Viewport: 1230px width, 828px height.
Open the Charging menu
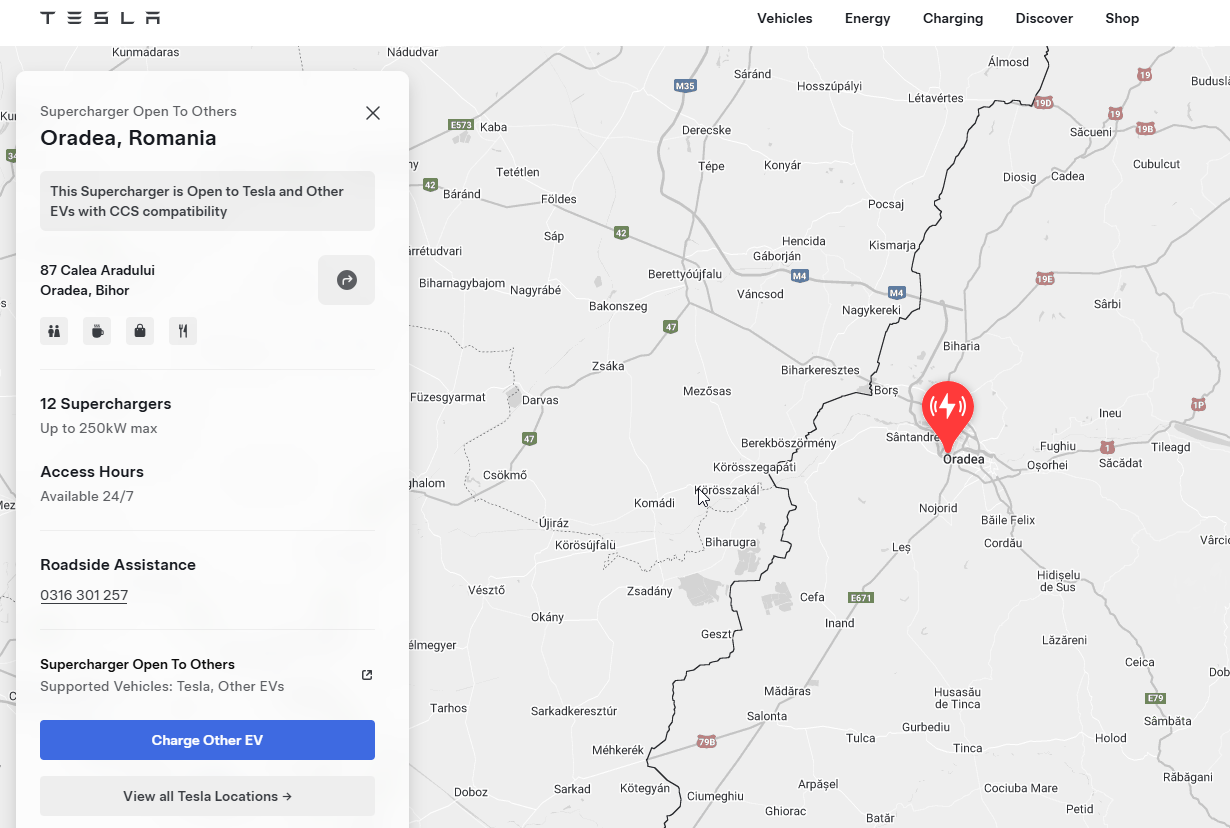pyautogui.click(x=953, y=18)
